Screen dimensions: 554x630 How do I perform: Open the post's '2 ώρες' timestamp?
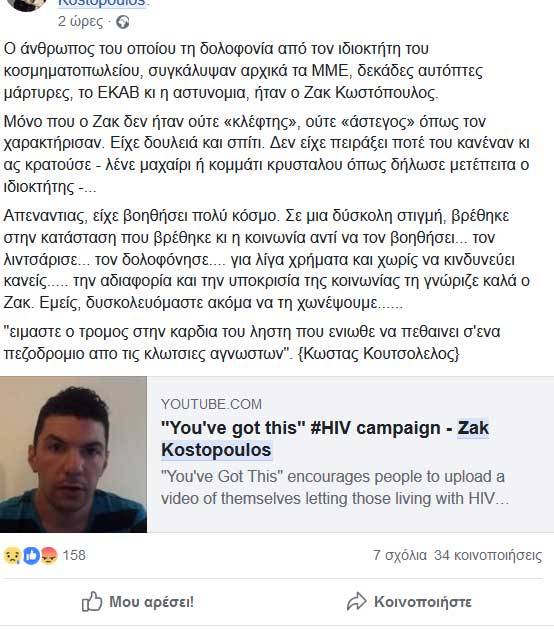80,21
